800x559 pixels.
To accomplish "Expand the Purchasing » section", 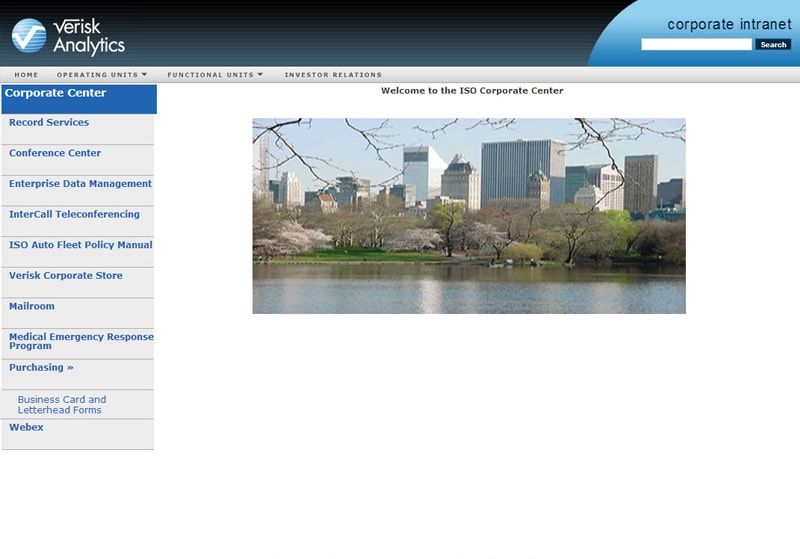I will (42, 368).
